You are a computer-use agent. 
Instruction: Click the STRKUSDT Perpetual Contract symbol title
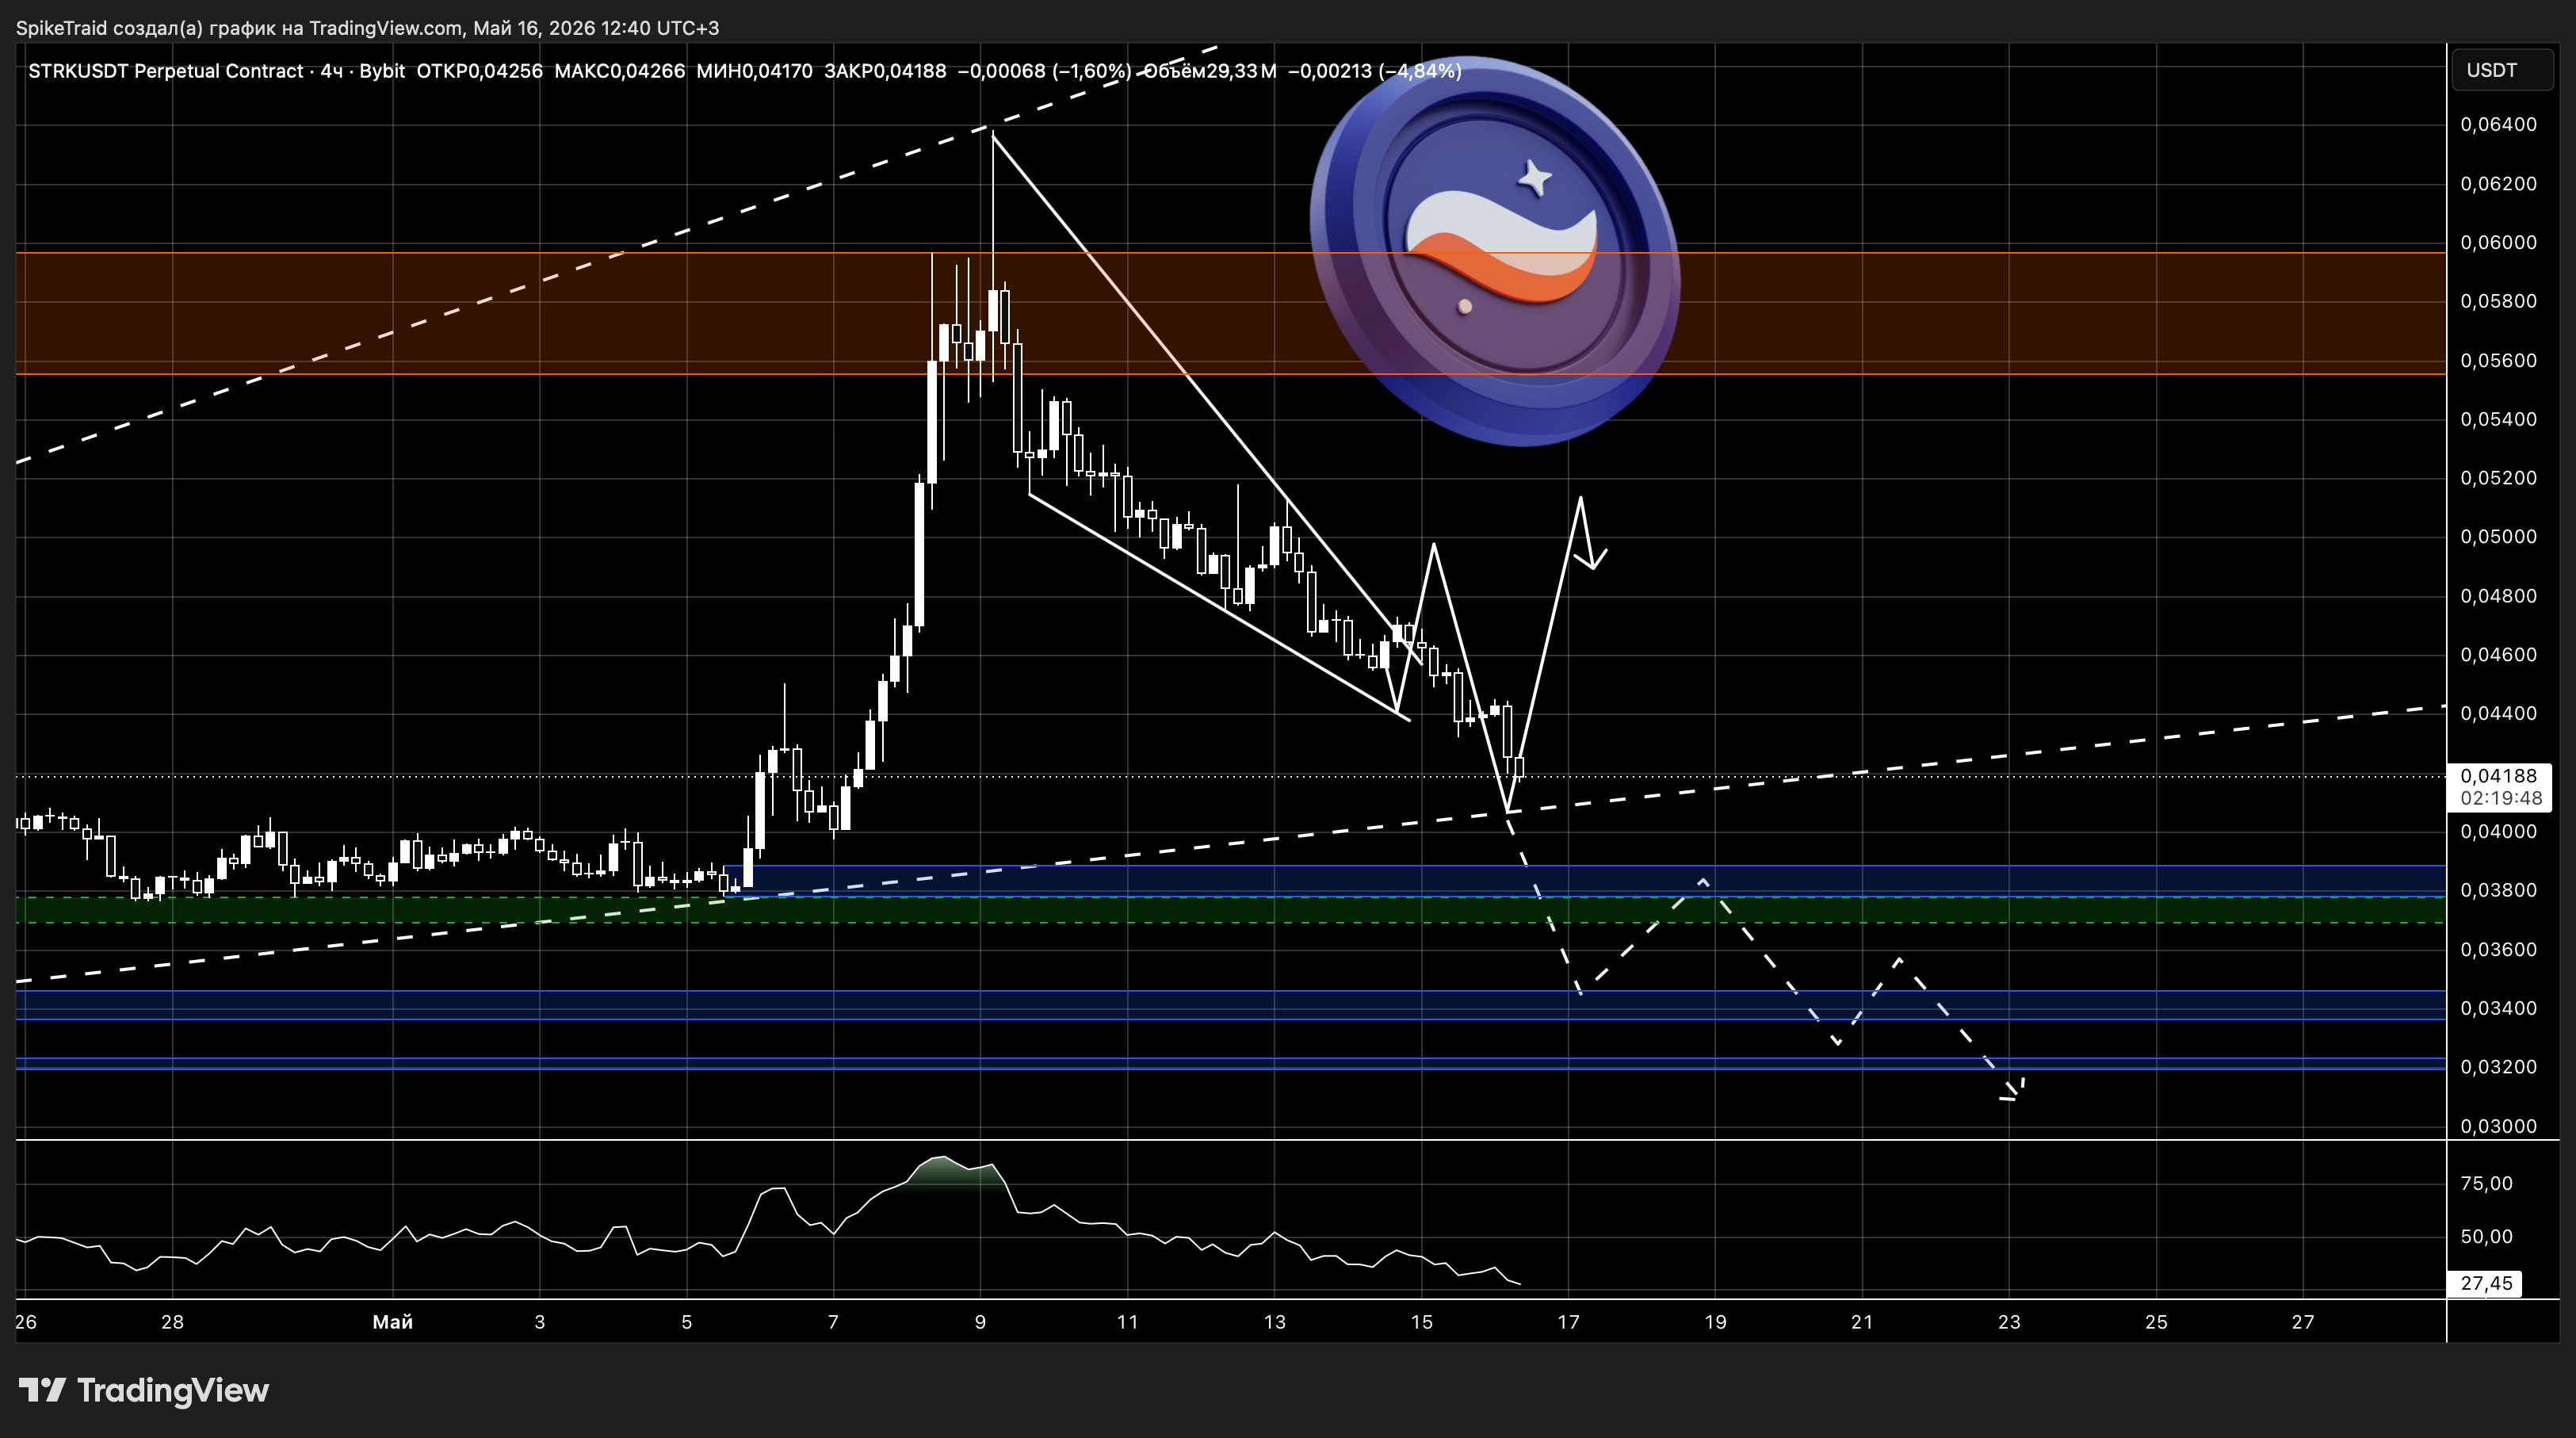click(165, 71)
